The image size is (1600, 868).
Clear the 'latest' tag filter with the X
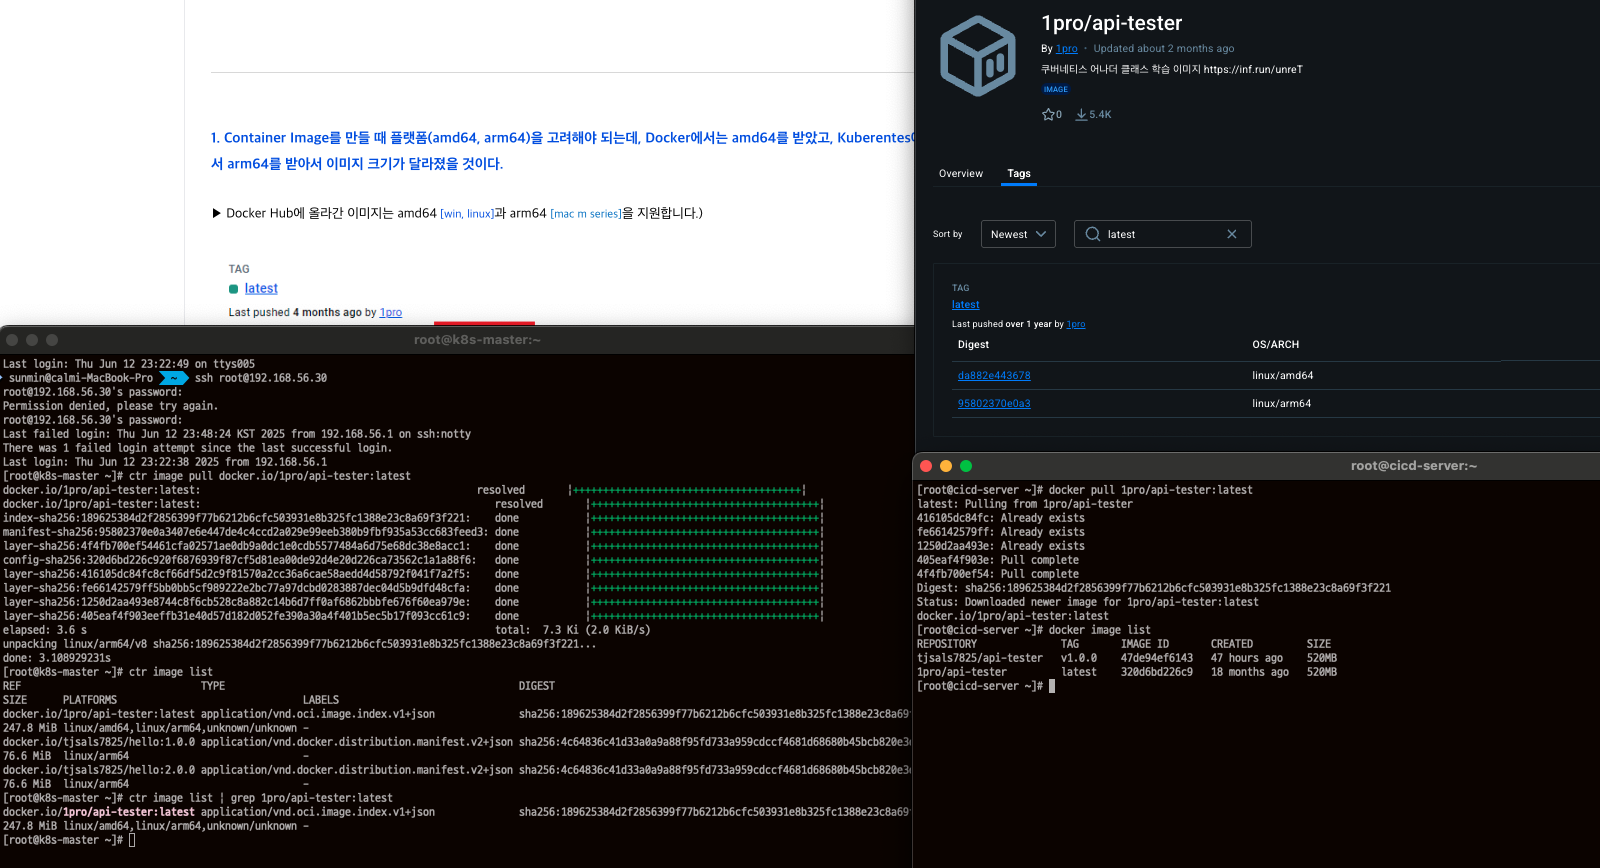point(1232,234)
